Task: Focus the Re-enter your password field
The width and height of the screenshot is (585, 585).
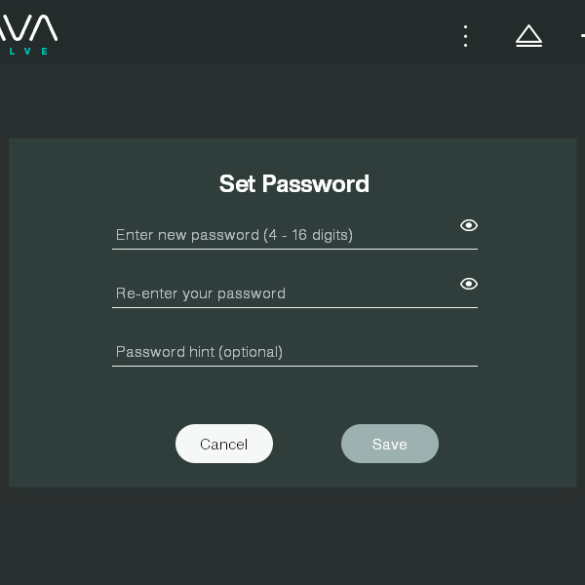Action: 295,294
